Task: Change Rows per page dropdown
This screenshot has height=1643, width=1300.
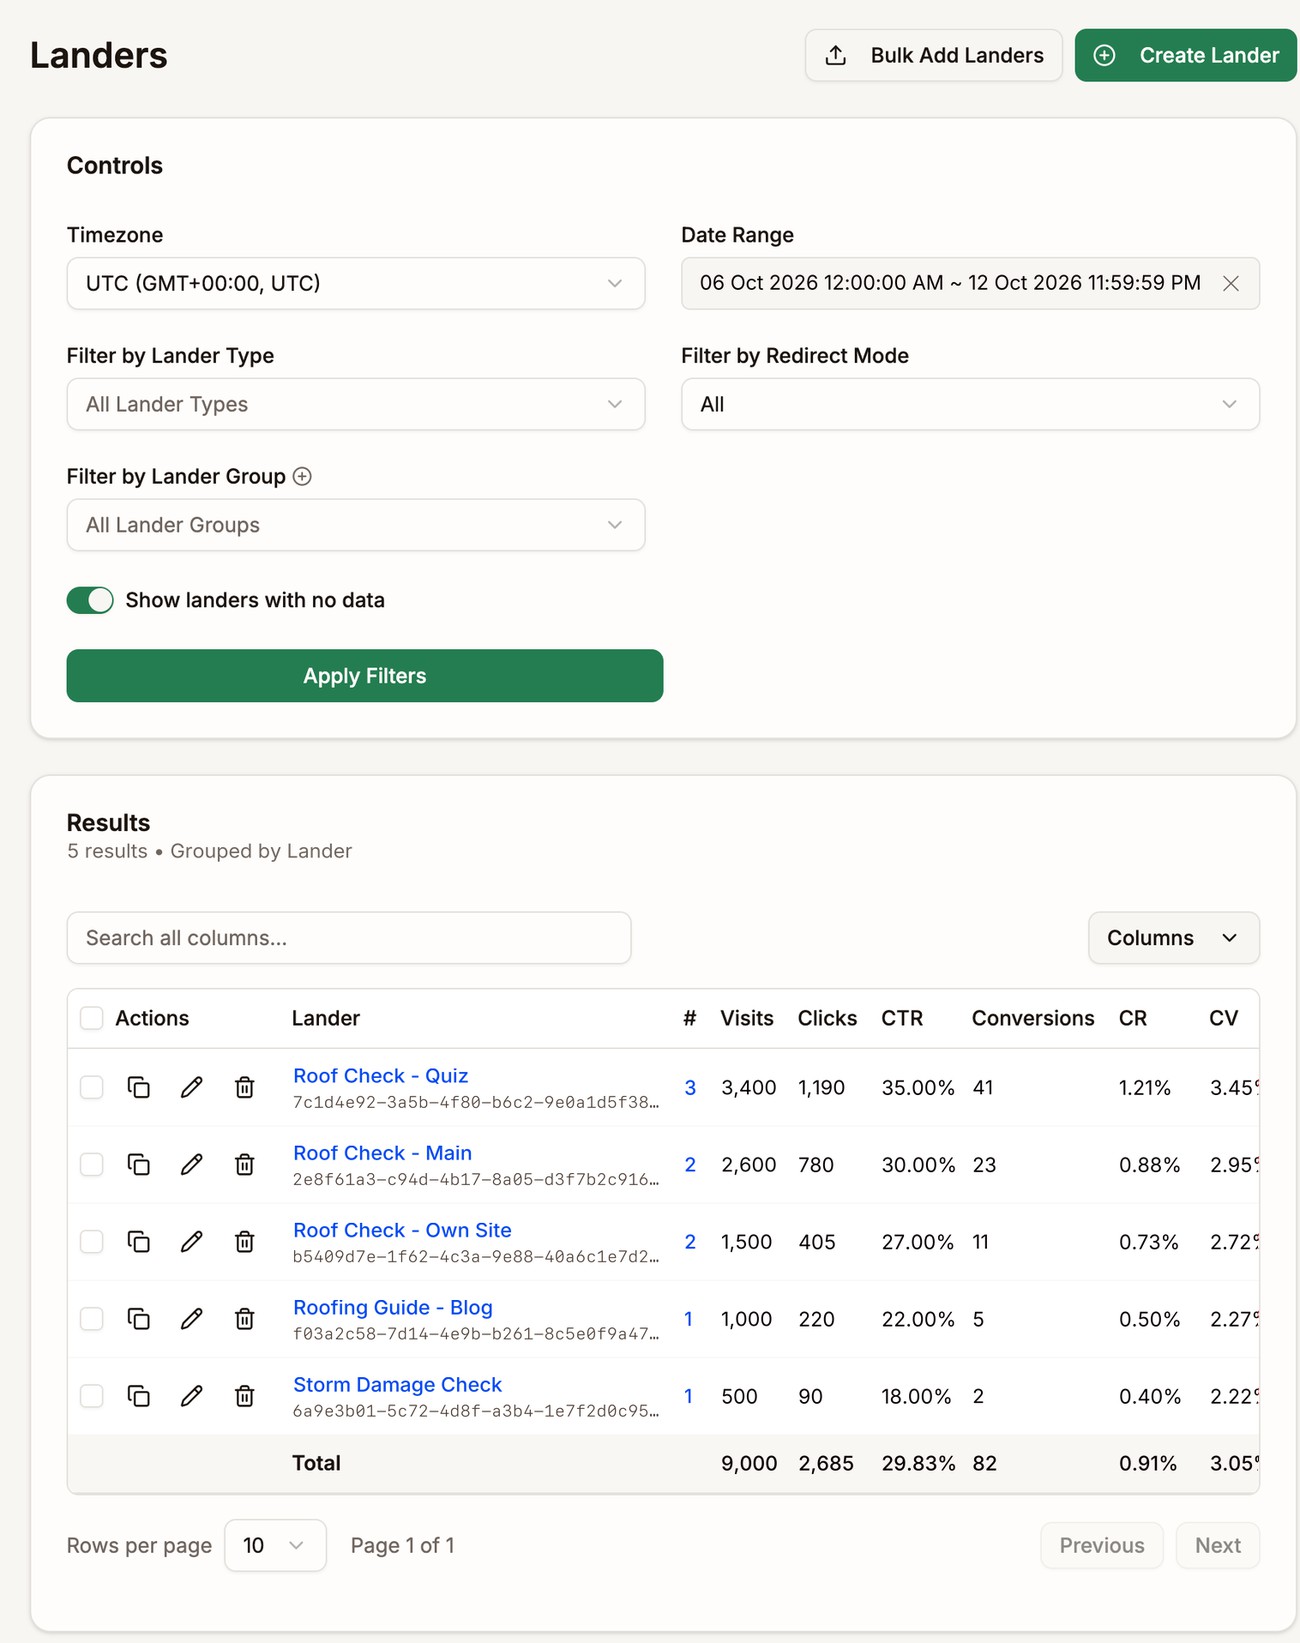Action: coord(275,1545)
